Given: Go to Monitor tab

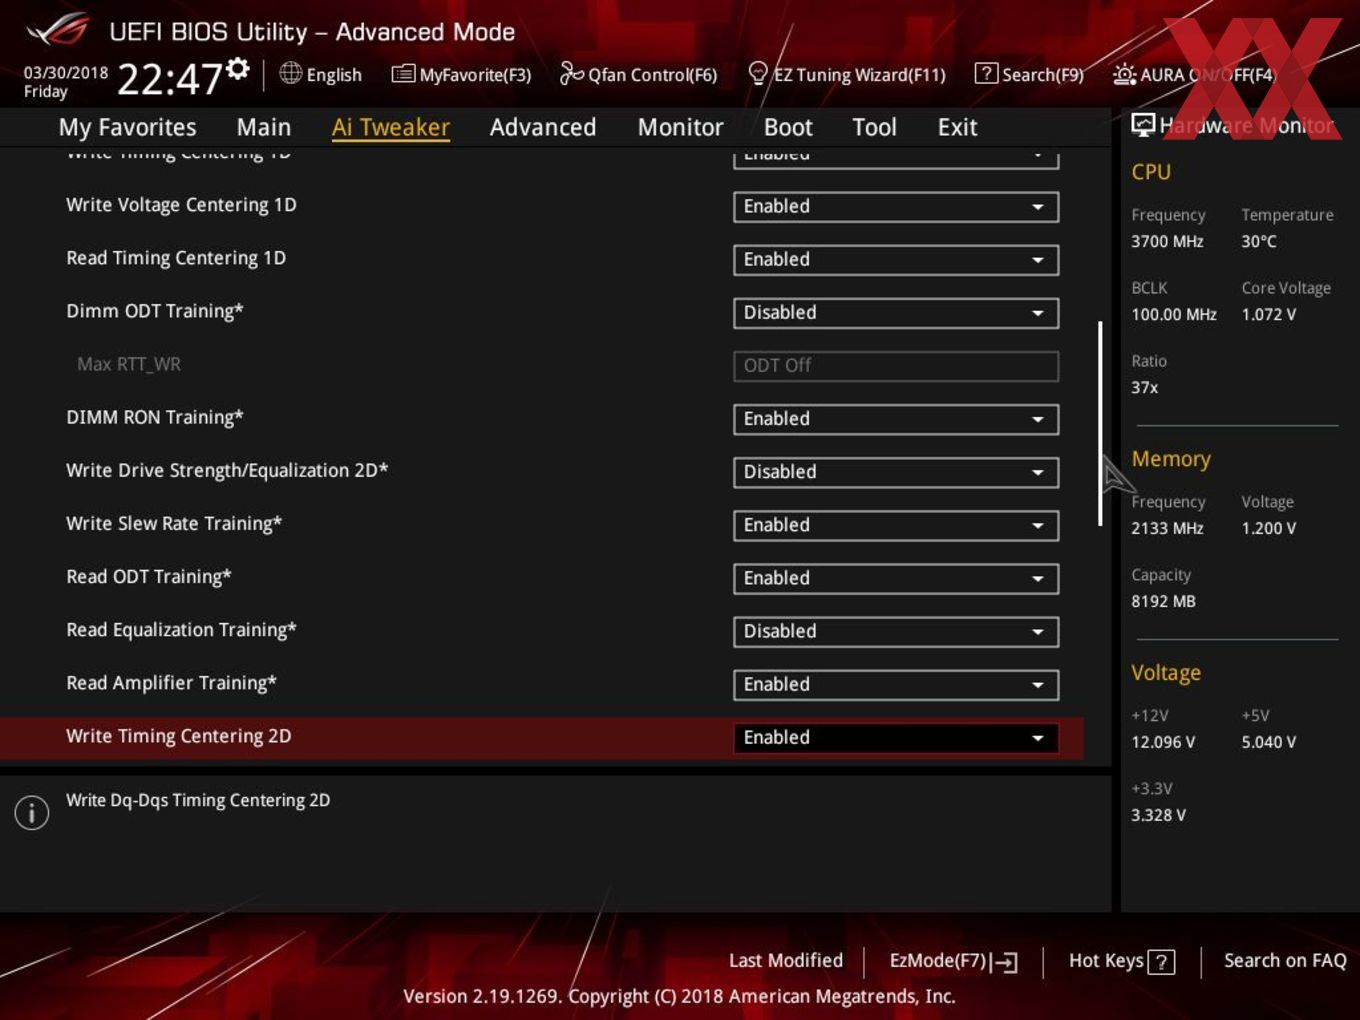Looking at the screenshot, I should [x=680, y=127].
